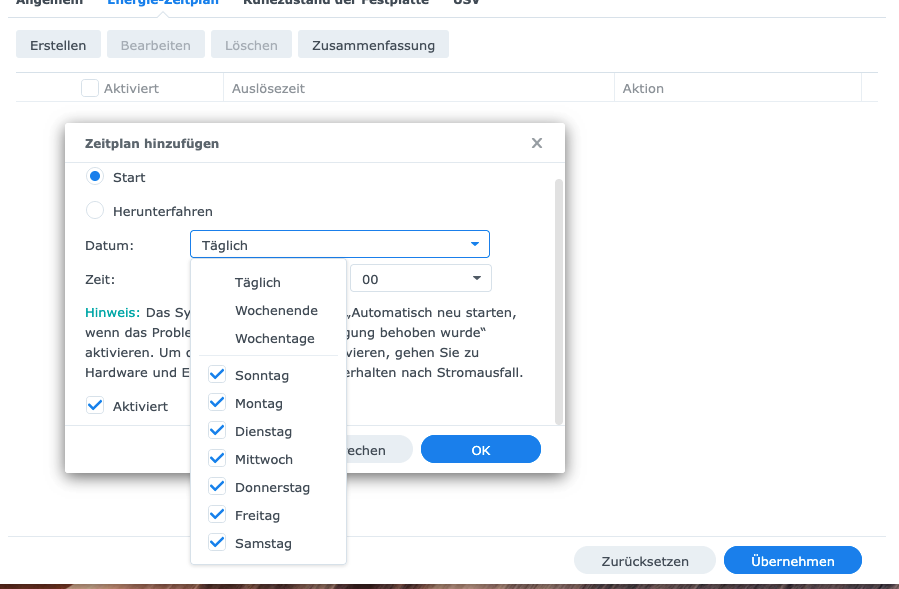Click the Auslösezeit column header
The image size is (899, 589).
[x=419, y=88]
